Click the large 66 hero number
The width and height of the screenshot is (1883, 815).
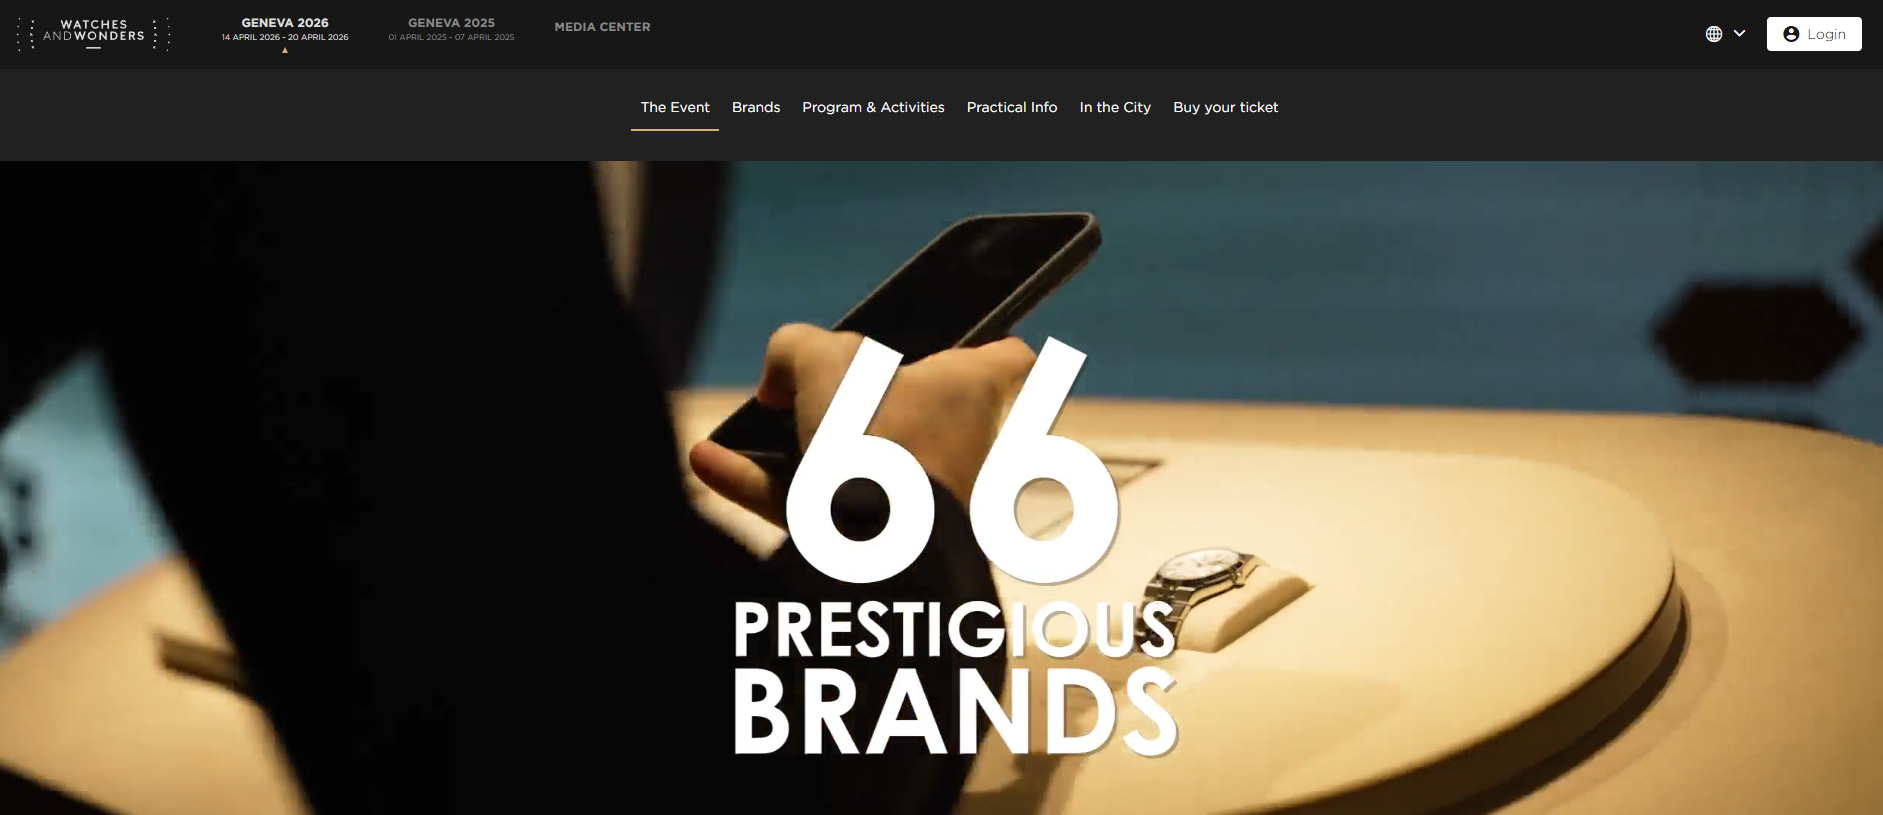click(953, 460)
